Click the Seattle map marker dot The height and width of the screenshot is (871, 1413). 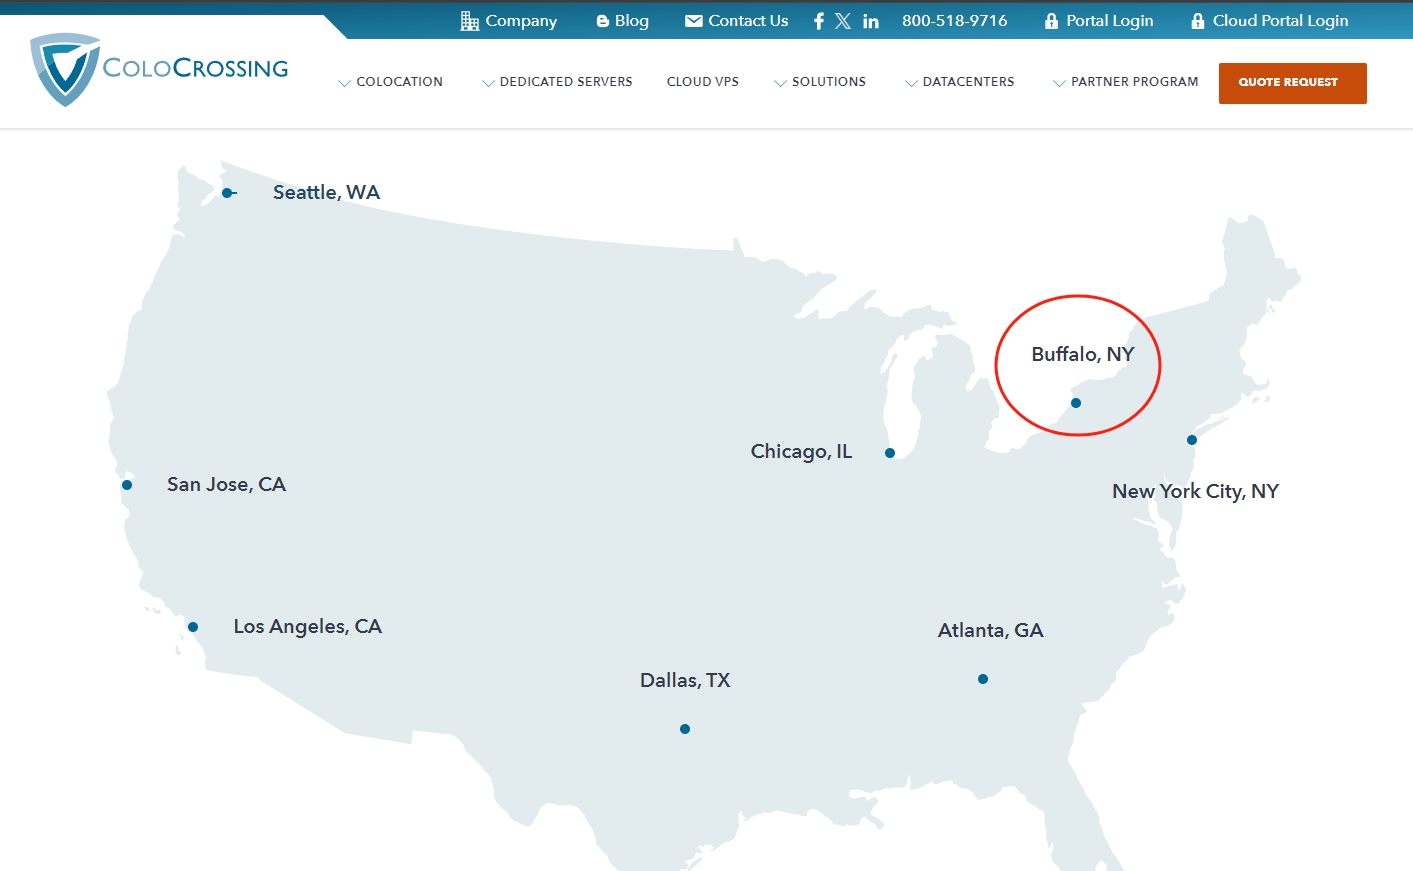tap(227, 193)
